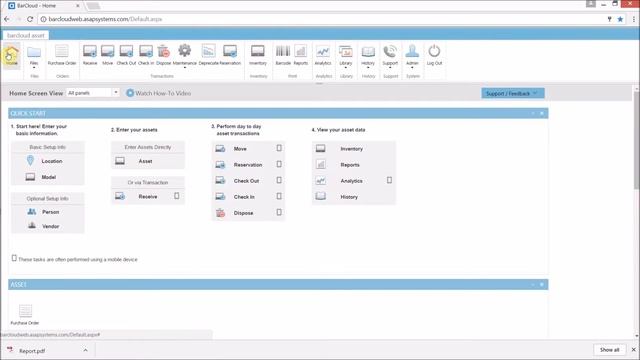
Task: Click the Dispose trash icon in the ribbon
Action: coord(164,56)
